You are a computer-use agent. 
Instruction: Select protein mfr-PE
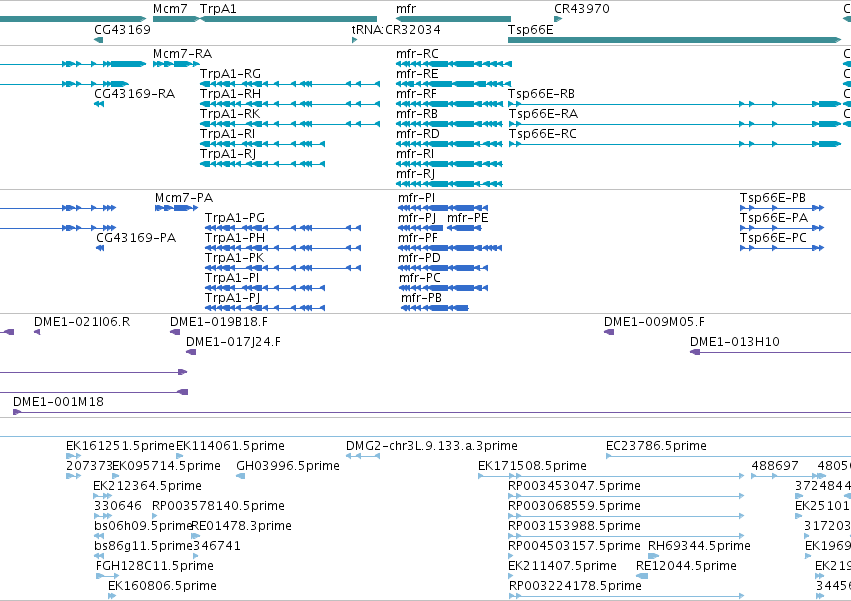point(464,228)
